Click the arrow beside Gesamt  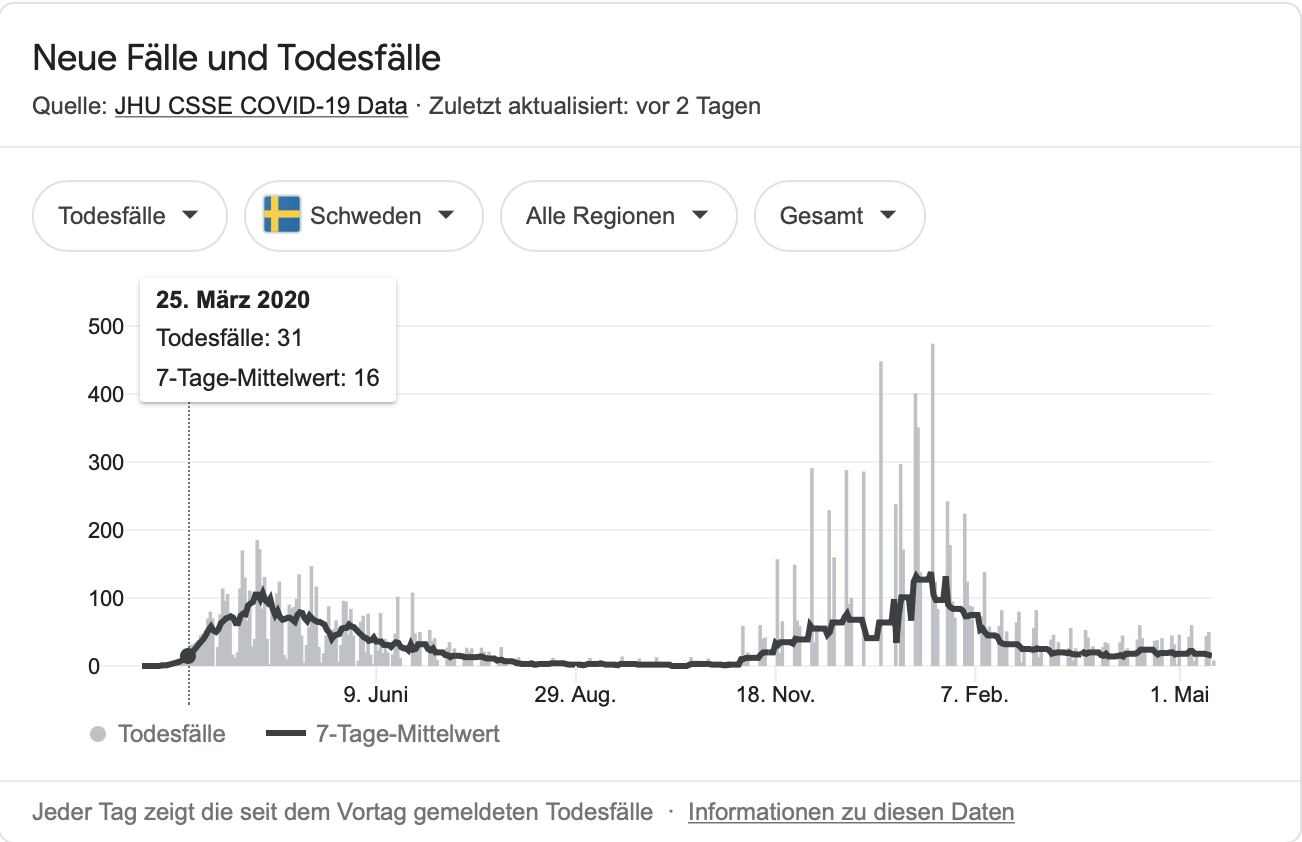click(888, 215)
